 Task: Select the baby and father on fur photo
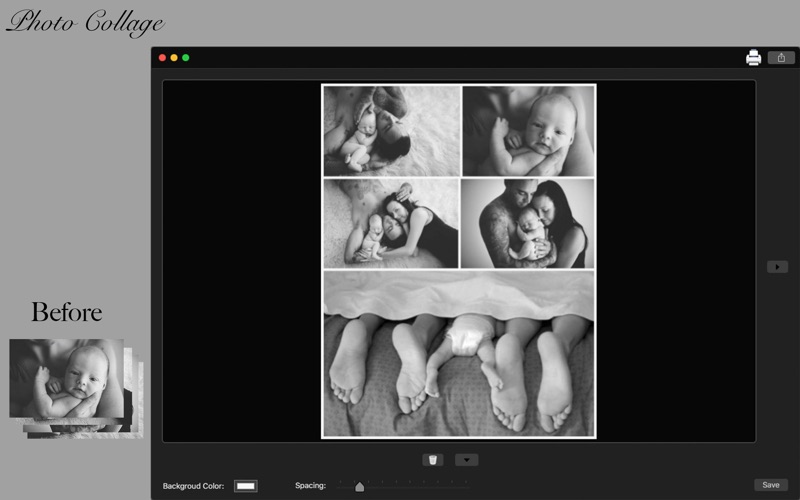click(391, 131)
